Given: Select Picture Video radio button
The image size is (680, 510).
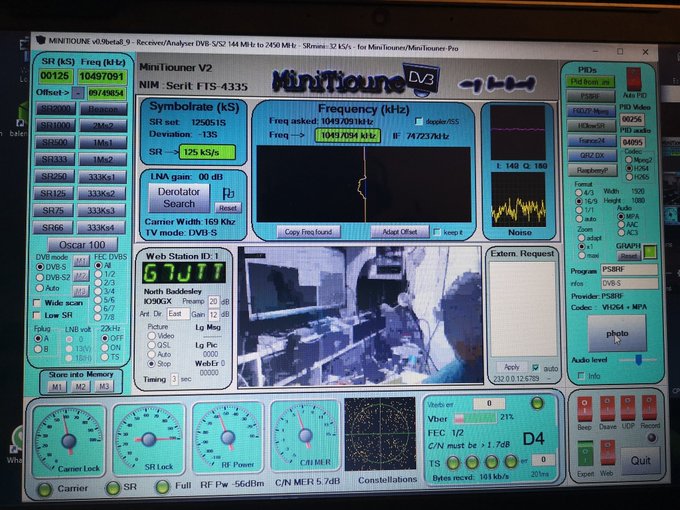Looking at the screenshot, I should pos(151,336).
